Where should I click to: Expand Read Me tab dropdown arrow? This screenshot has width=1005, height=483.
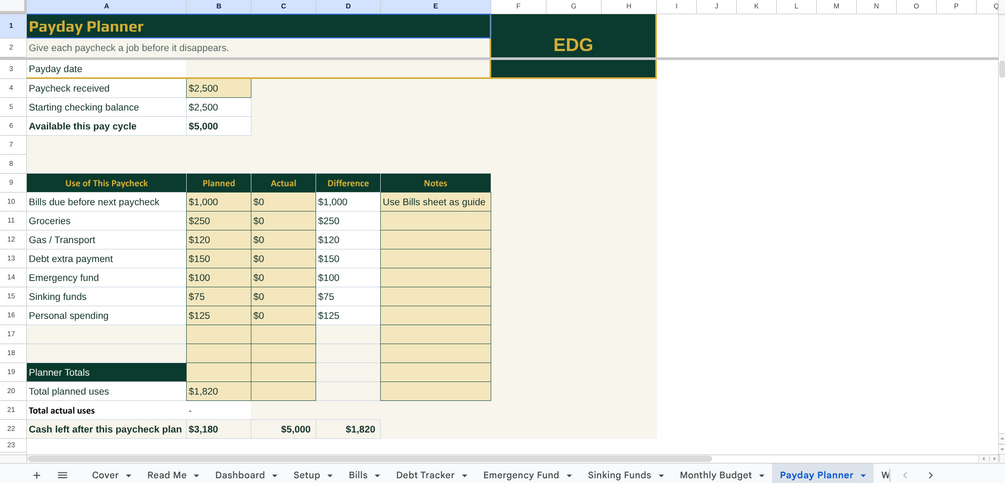coord(196,475)
